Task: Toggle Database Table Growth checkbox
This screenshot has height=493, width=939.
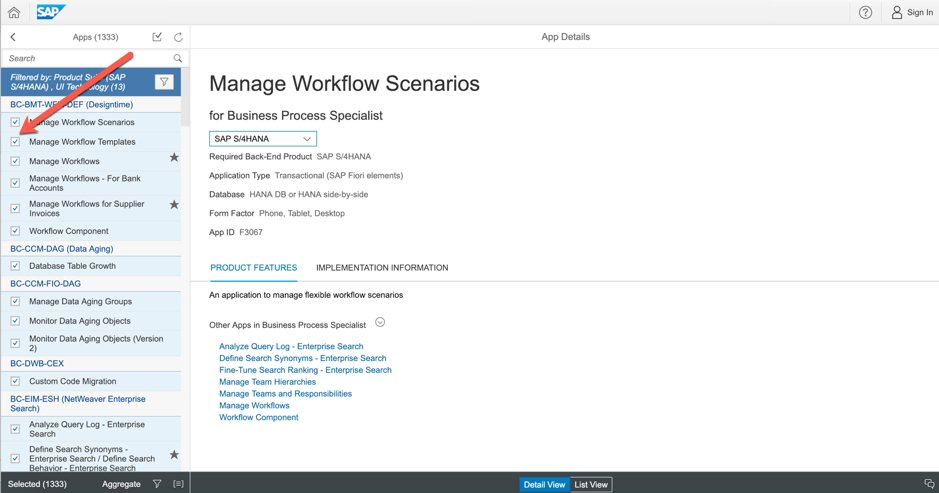Action: (x=15, y=266)
